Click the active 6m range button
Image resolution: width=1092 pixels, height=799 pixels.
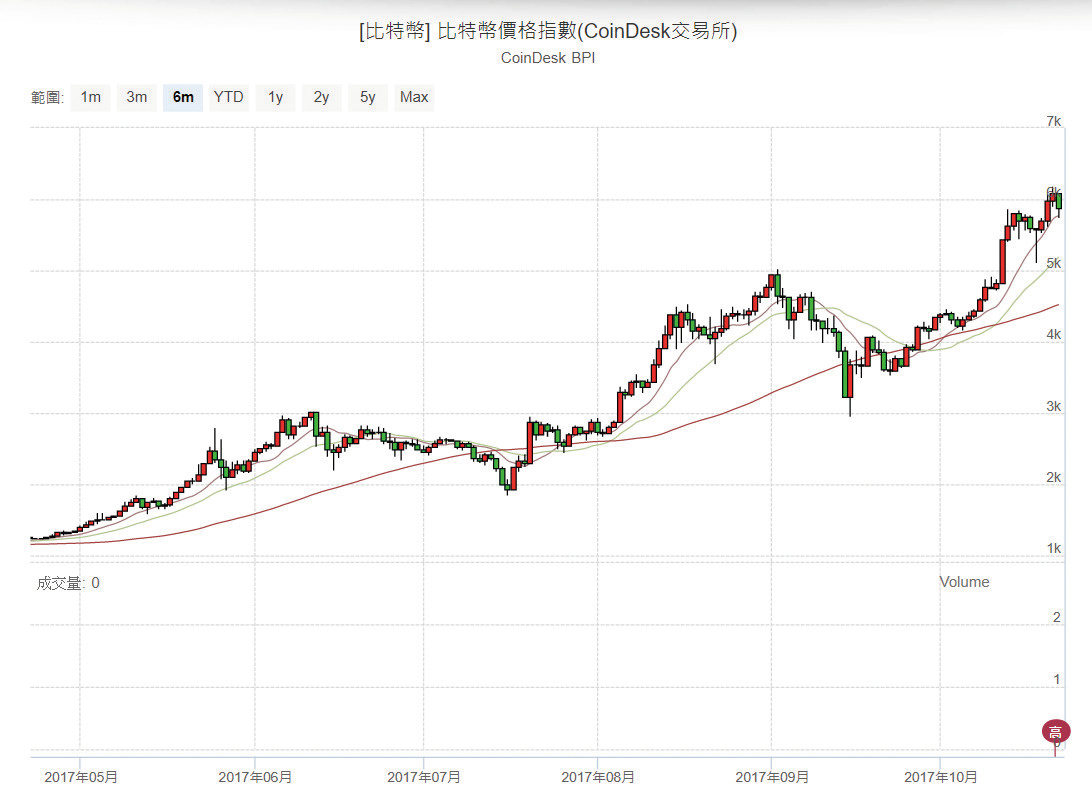(x=183, y=97)
